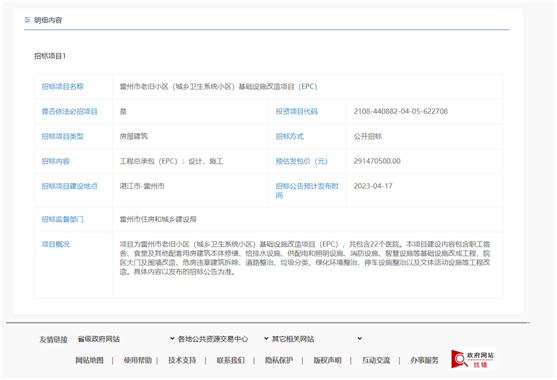
Task: Click the 投资项目代码 label
Action: [x=297, y=112]
